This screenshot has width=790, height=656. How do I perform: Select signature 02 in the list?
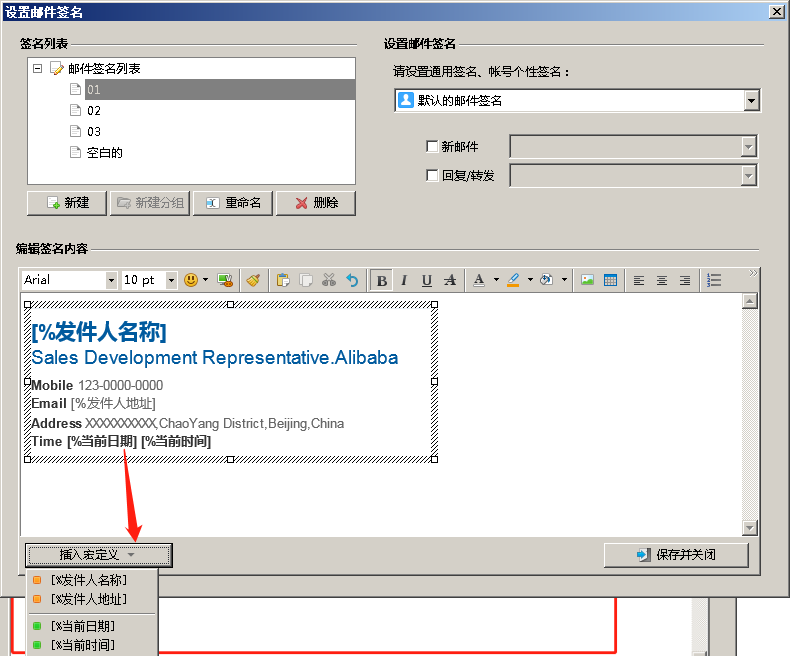94,111
